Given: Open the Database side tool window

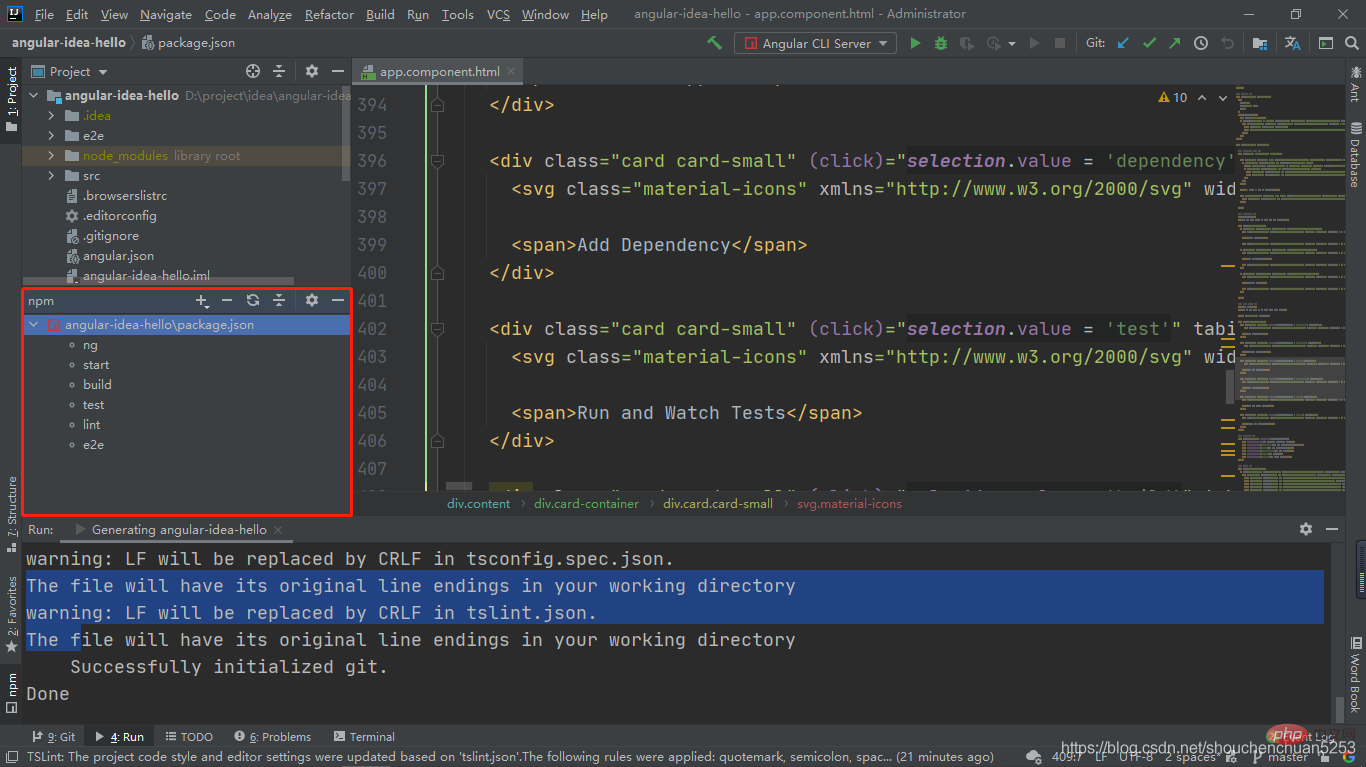Looking at the screenshot, I should (x=1355, y=155).
